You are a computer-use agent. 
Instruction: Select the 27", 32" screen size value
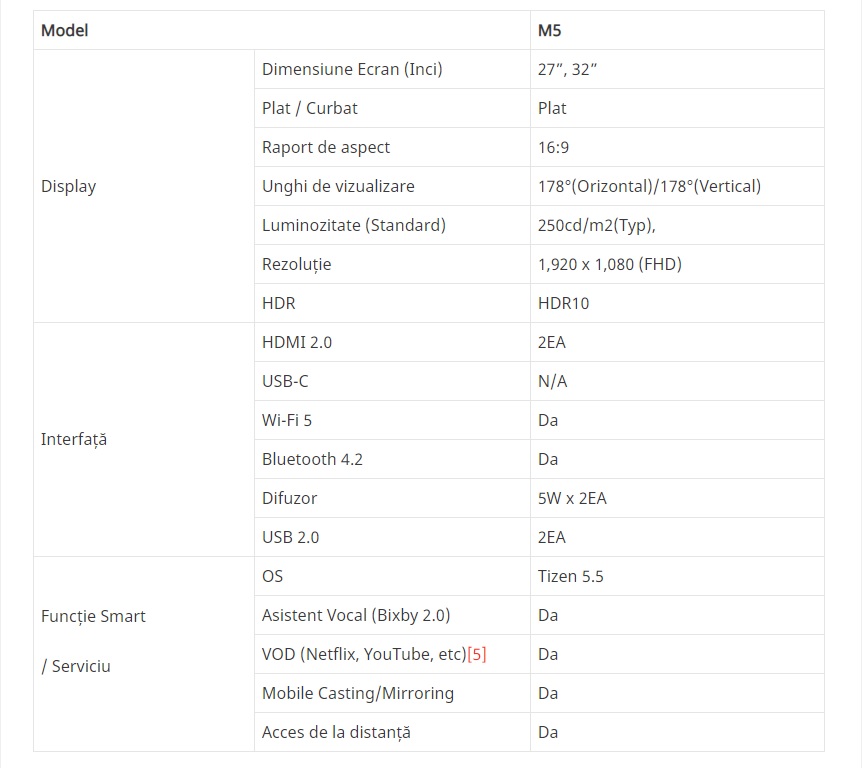567,69
